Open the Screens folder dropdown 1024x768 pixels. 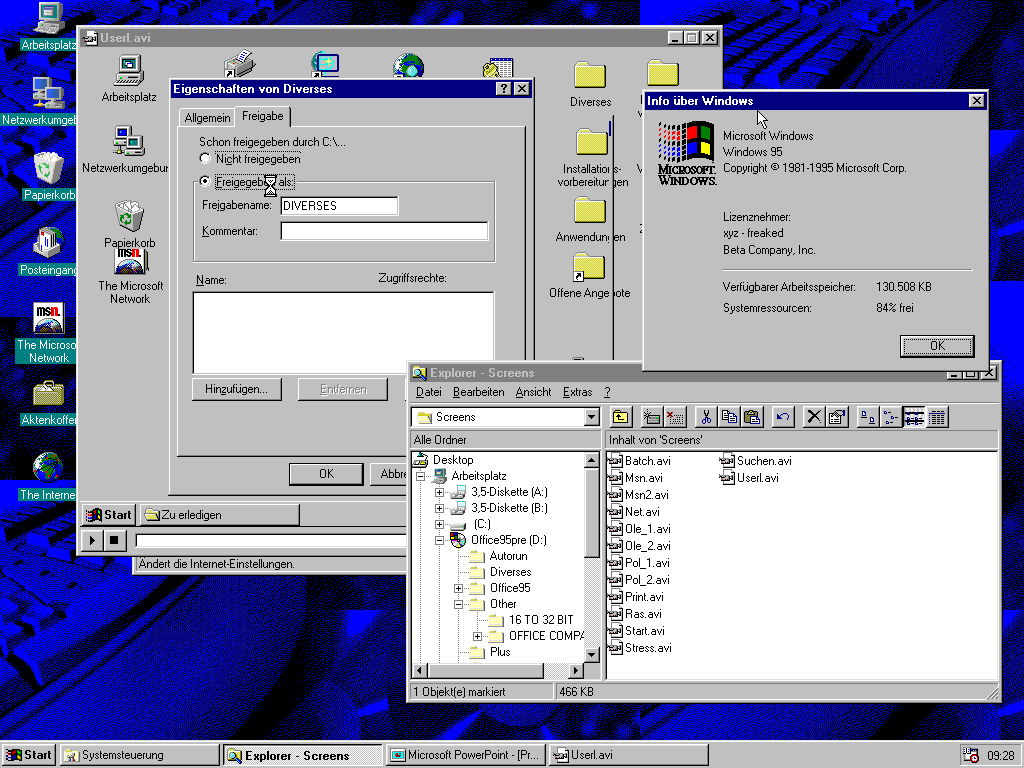(x=591, y=417)
